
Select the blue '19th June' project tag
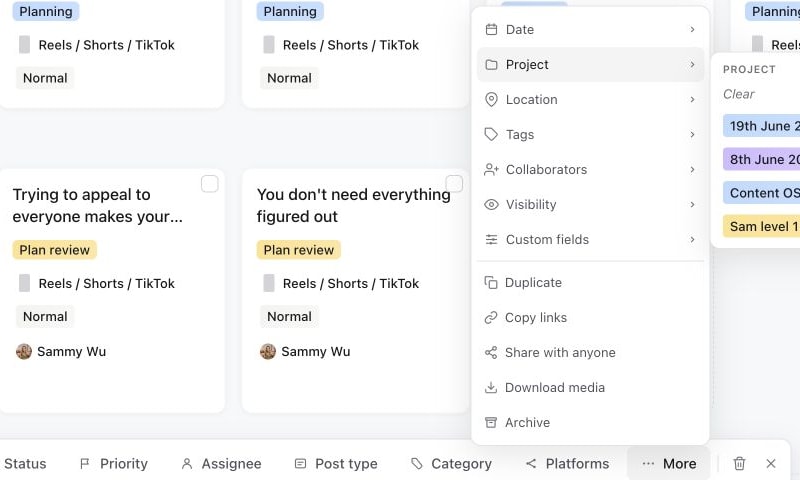[x=761, y=126]
